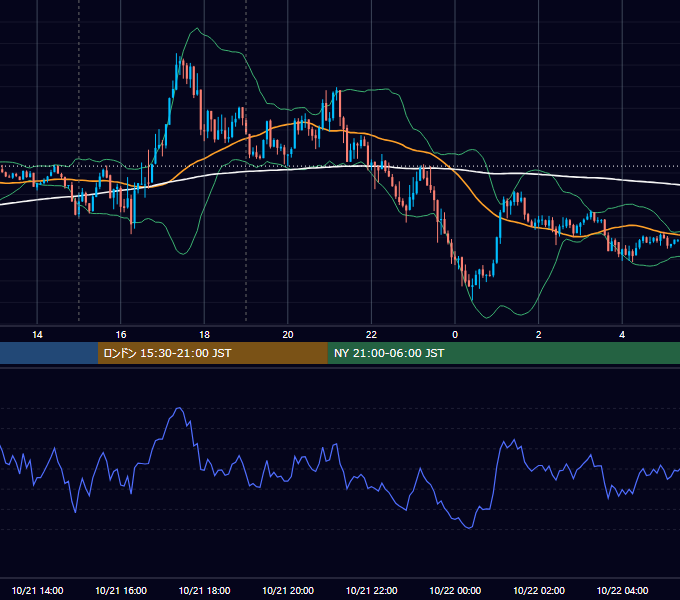Click the 14 hour axis label
680x600 pixels.
click(x=37, y=335)
